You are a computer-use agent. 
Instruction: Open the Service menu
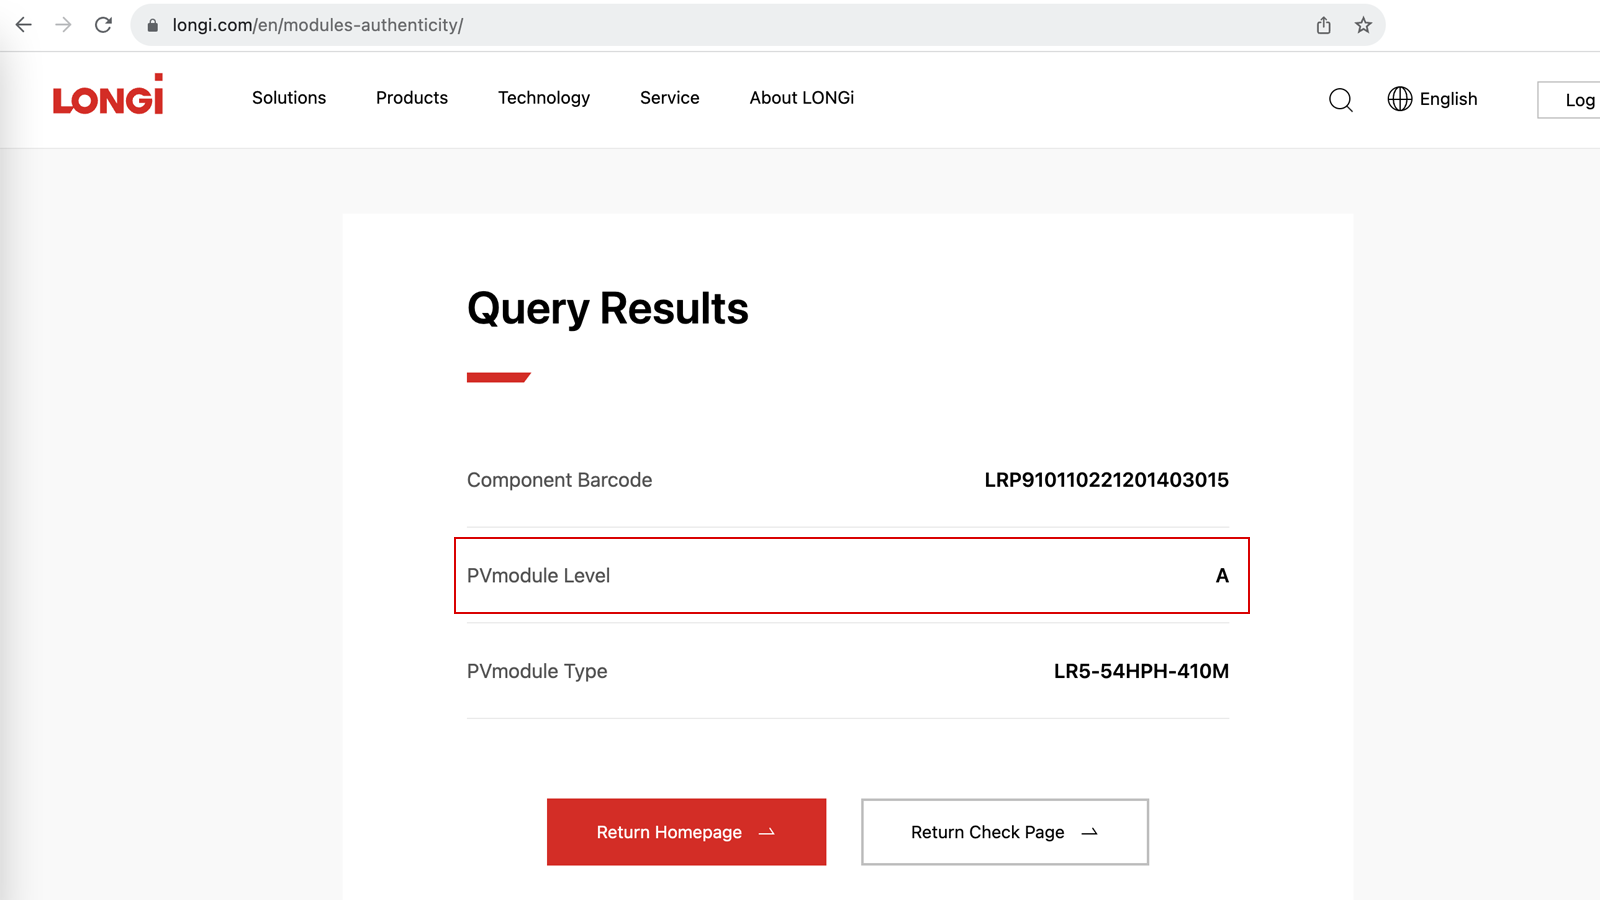(670, 98)
